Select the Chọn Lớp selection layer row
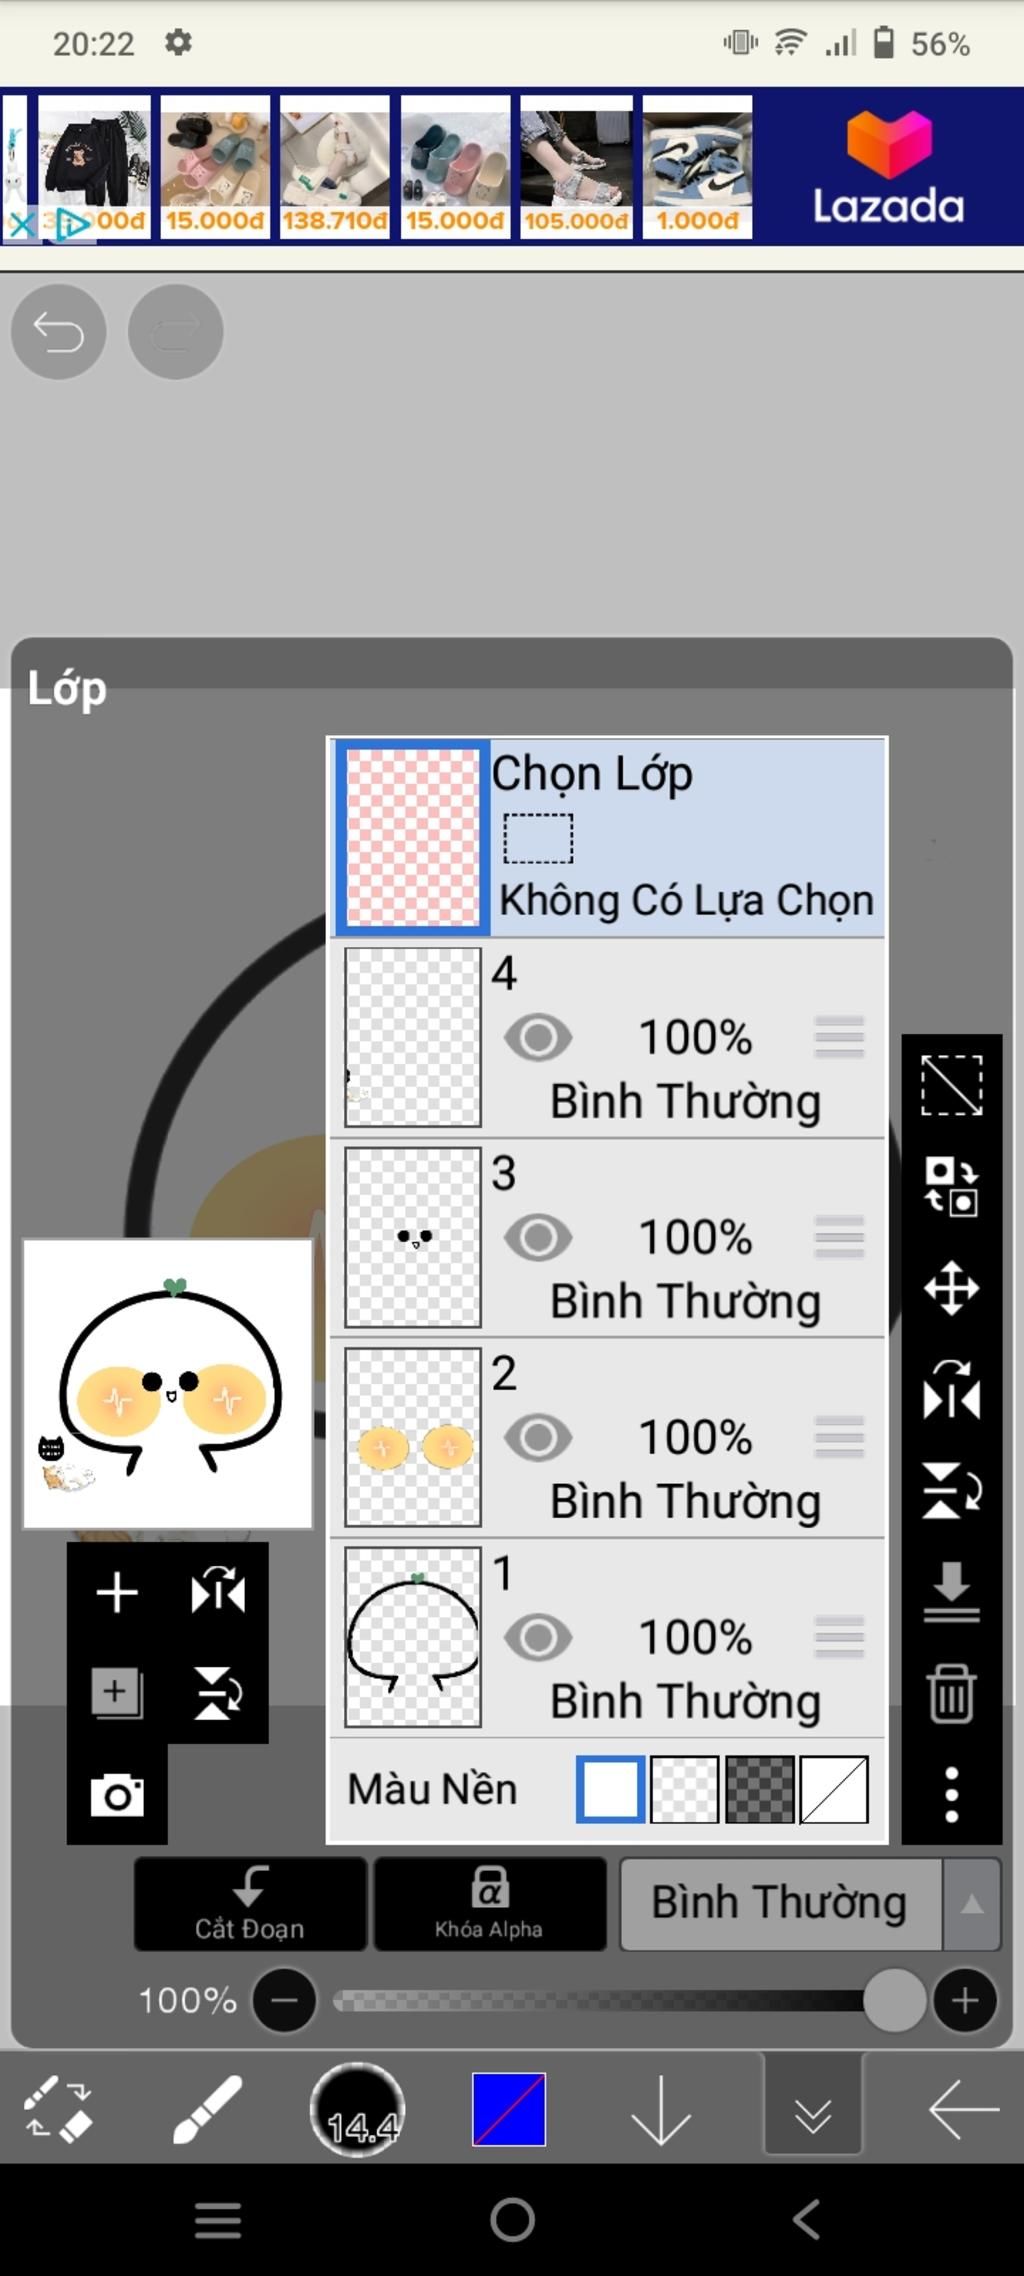This screenshot has height=2276, width=1024. tap(608, 838)
